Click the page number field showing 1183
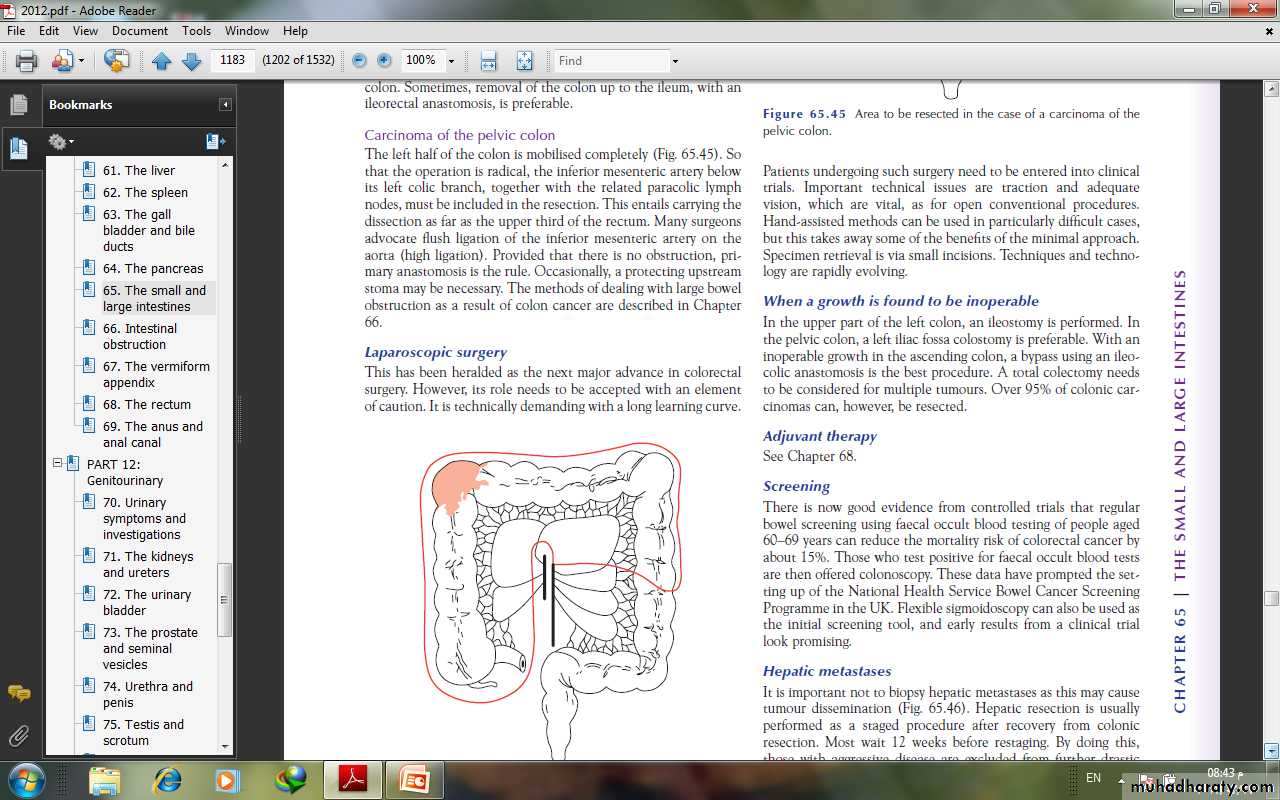1280x800 pixels. (232, 60)
